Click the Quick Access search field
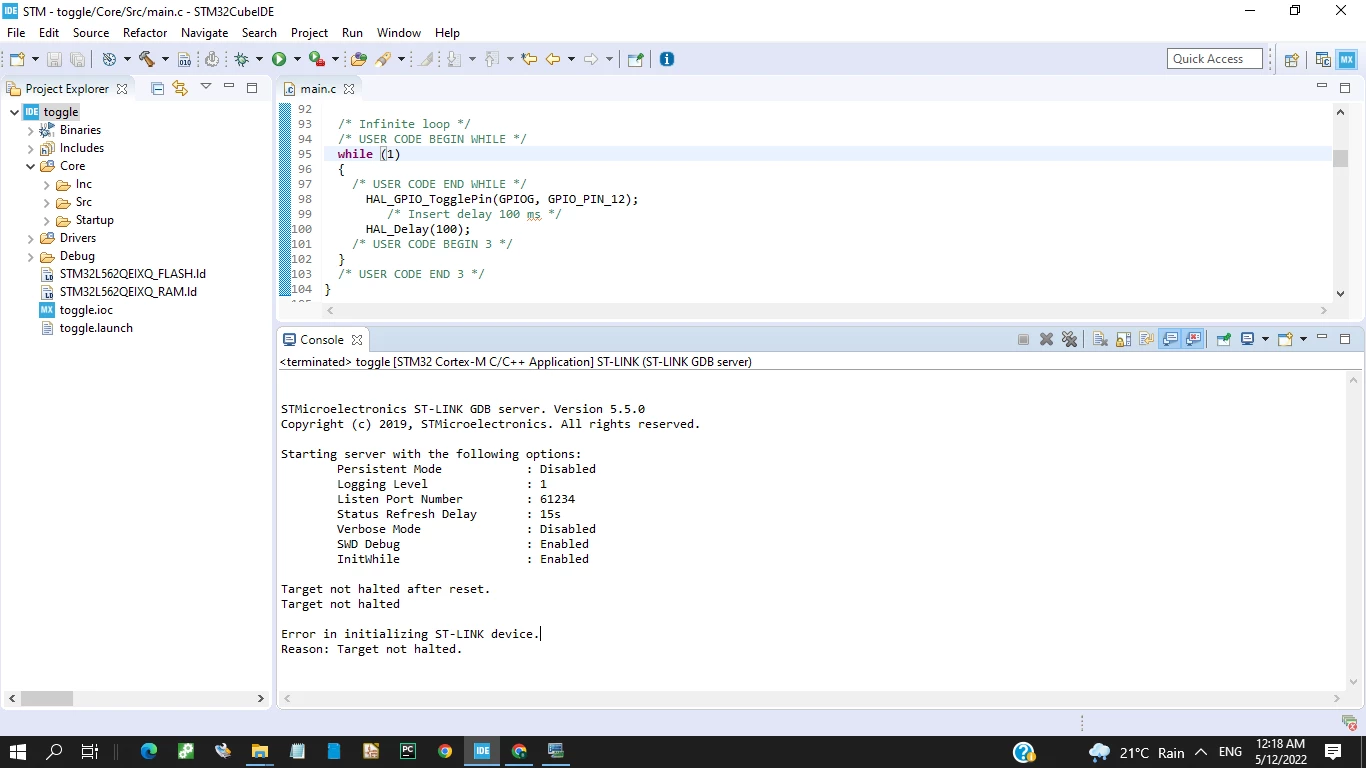This screenshot has height=768, width=1366. click(1215, 59)
